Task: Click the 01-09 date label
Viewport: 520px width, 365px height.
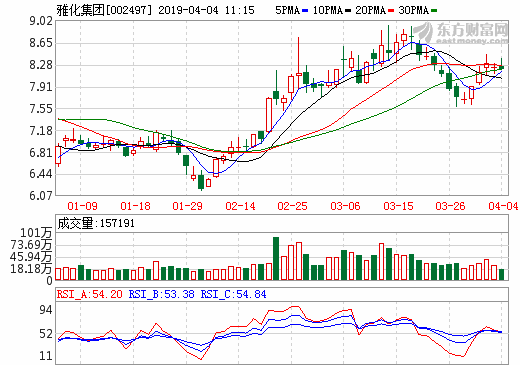Action: coord(82,206)
